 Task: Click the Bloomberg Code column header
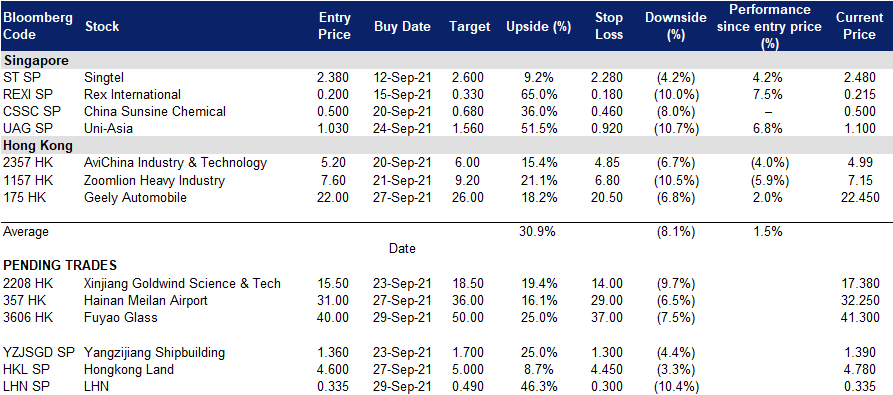(x=38, y=26)
